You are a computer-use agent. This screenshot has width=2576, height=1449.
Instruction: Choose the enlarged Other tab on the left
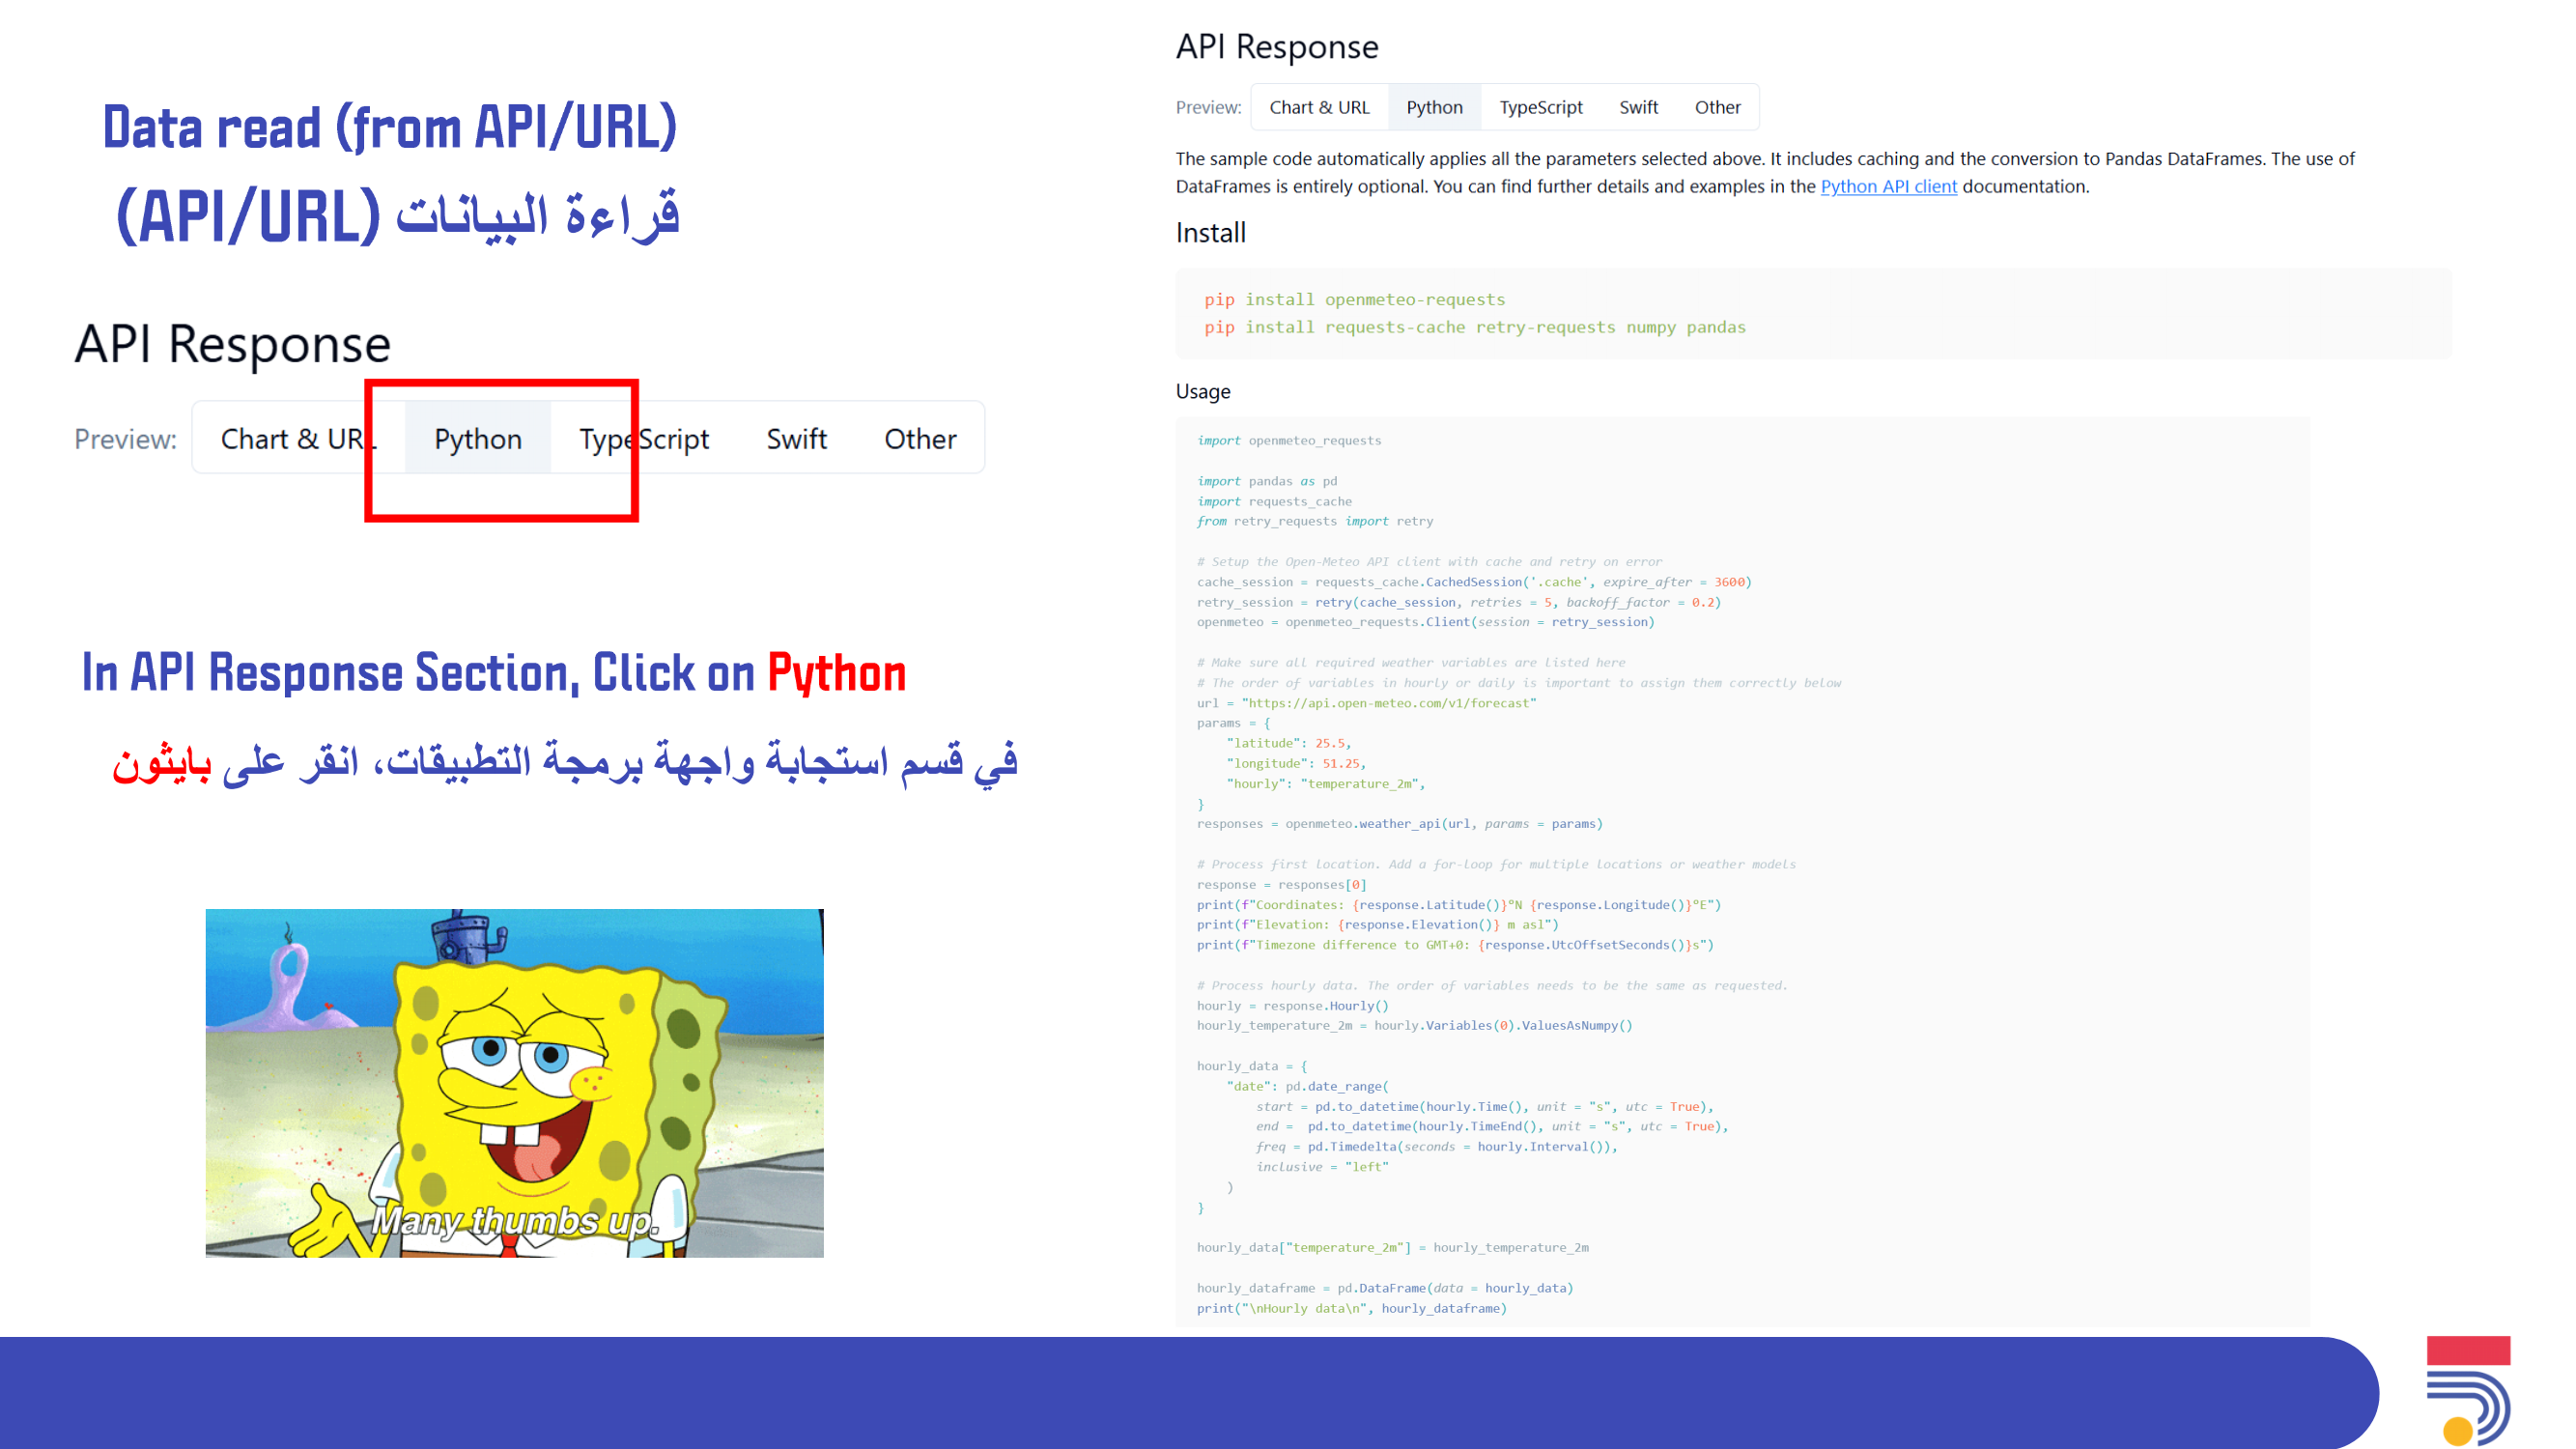[x=920, y=438]
